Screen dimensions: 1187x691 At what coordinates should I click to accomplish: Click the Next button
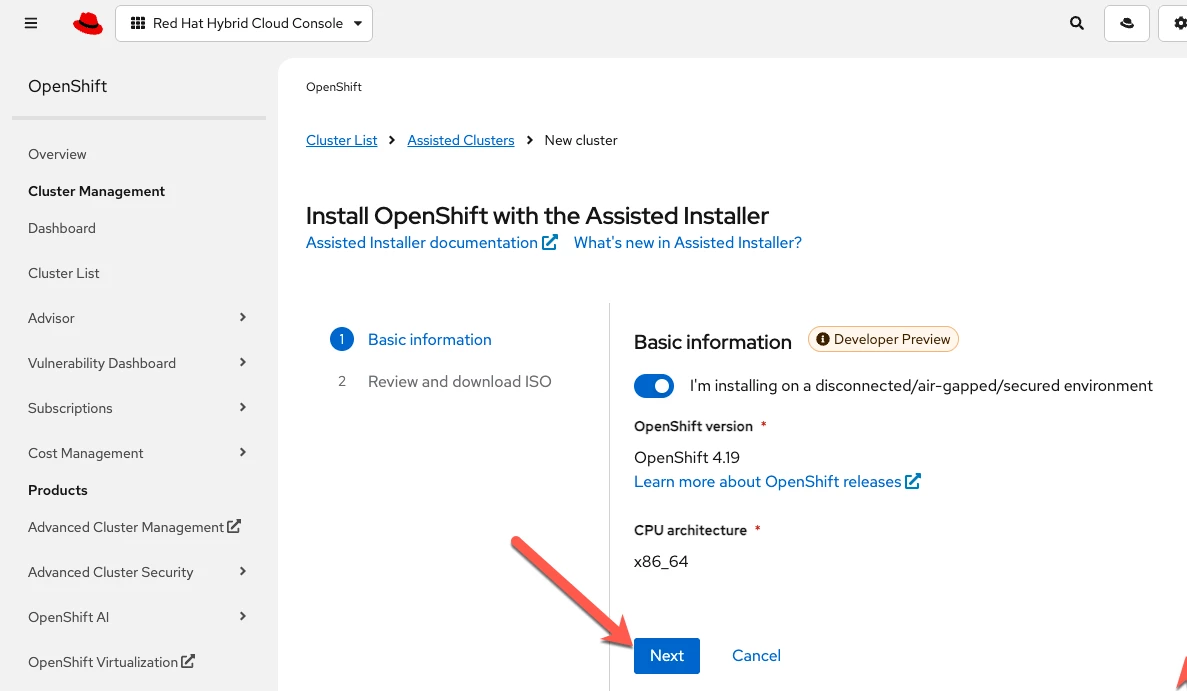point(667,655)
